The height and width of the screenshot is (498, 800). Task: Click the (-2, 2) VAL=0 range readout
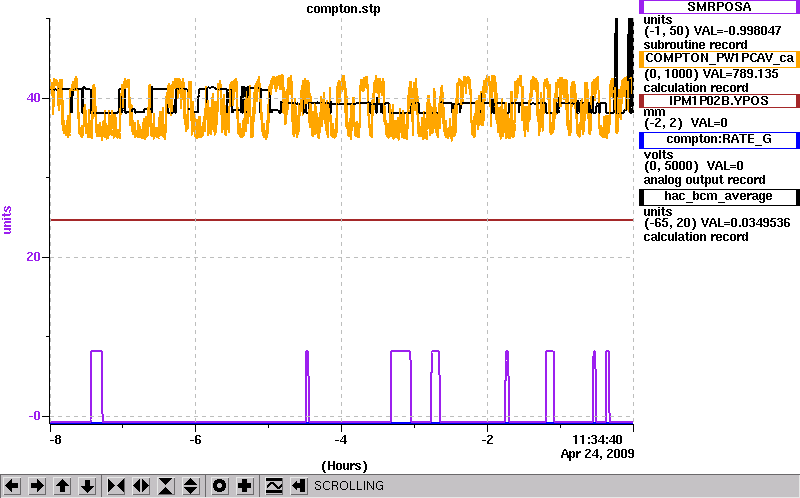[x=686, y=123]
